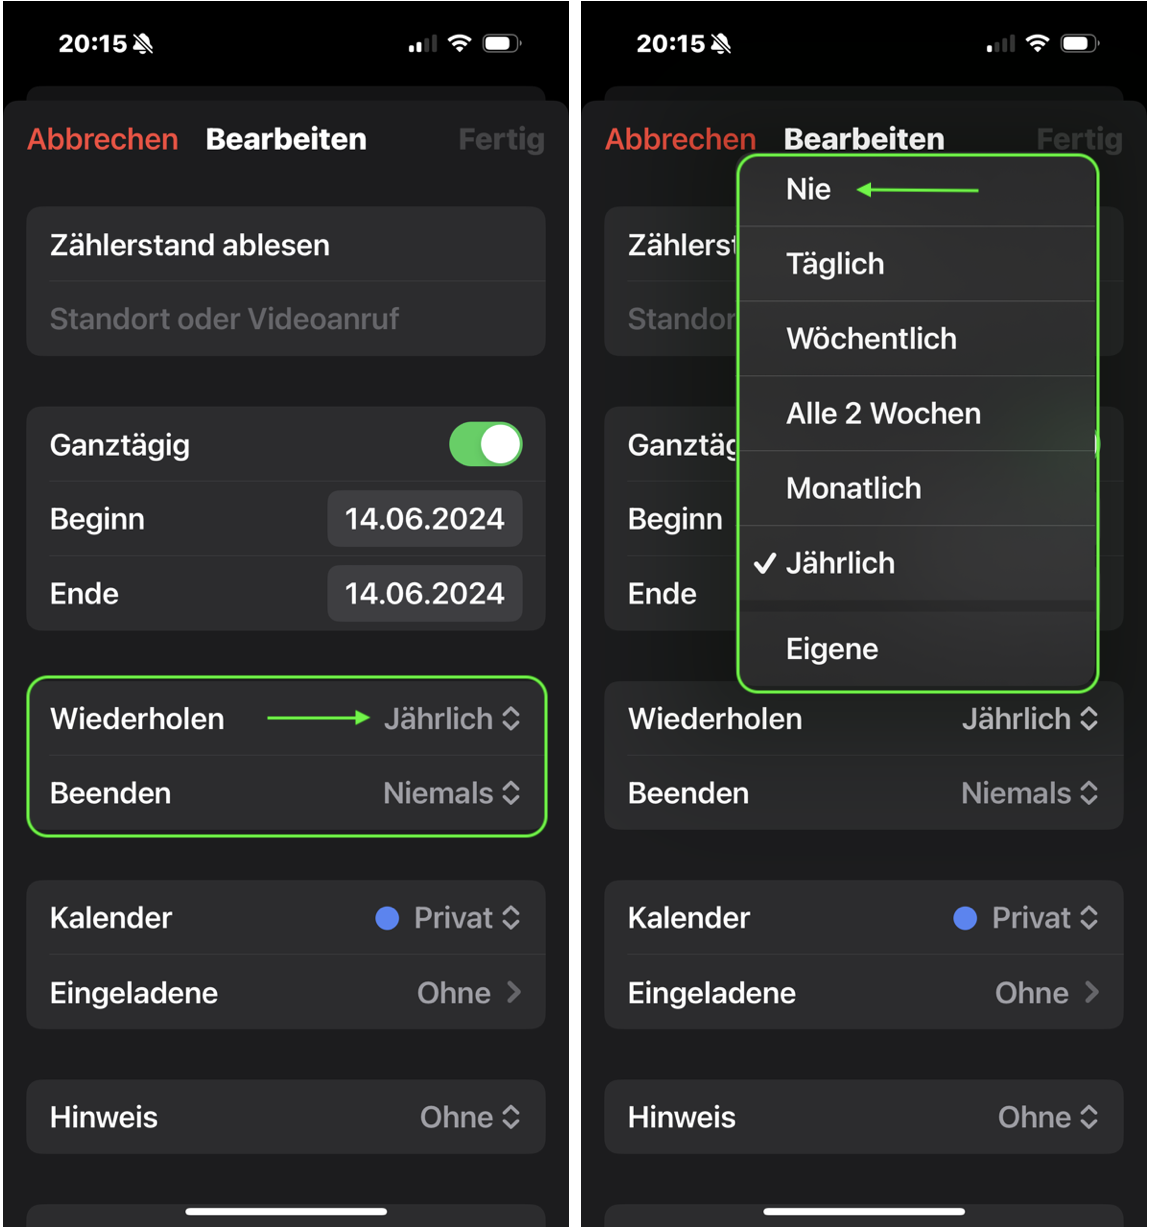Tap the up-down arrows beside Hinweis Ohne, right screen

click(x=1089, y=1117)
